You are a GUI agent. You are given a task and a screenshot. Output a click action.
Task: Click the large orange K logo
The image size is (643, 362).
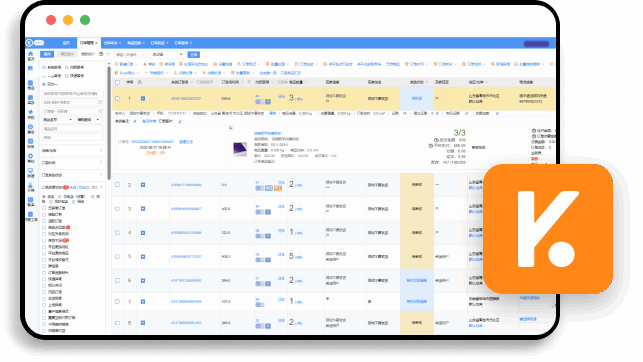548,229
